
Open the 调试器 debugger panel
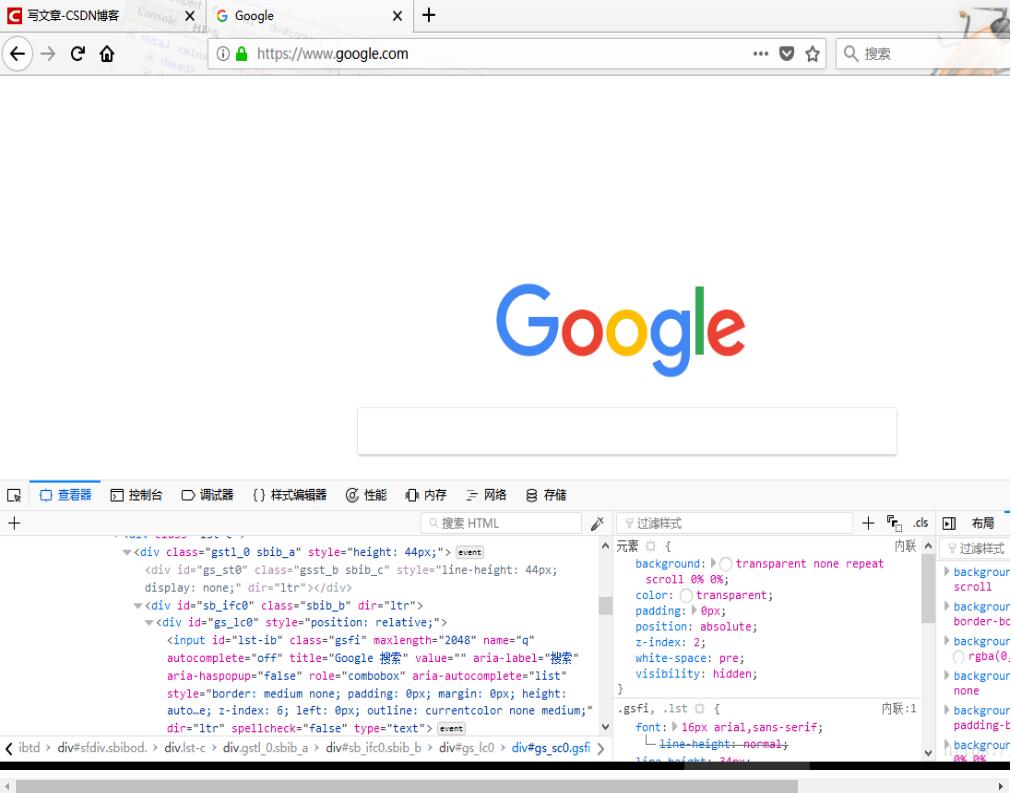click(207, 495)
